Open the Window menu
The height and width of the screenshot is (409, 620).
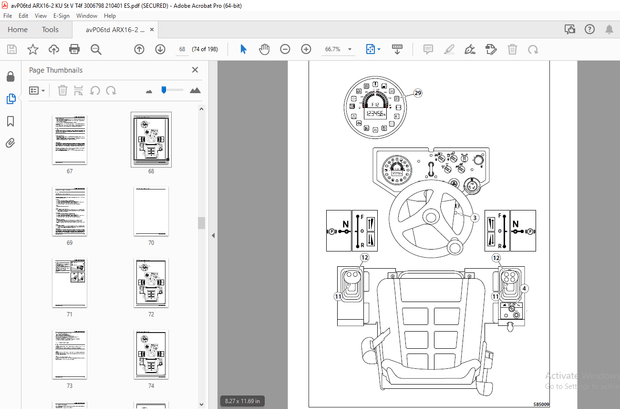[87, 16]
